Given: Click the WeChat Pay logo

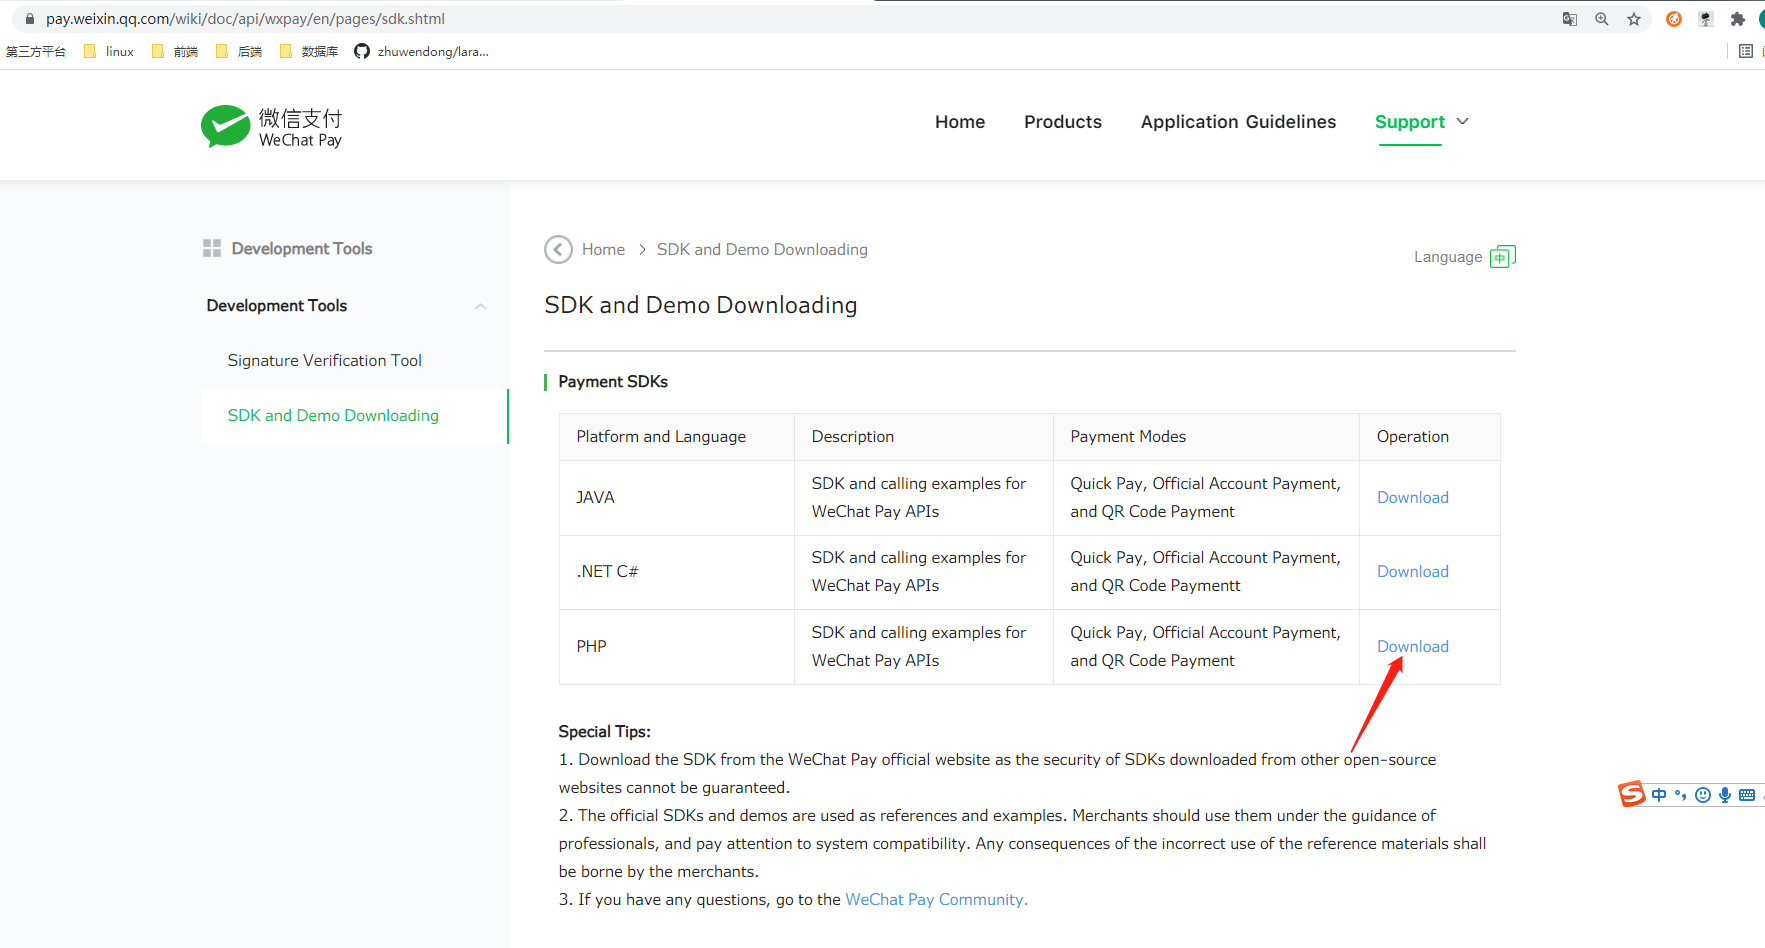Looking at the screenshot, I should pyautogui.click(x=271, y=127).
